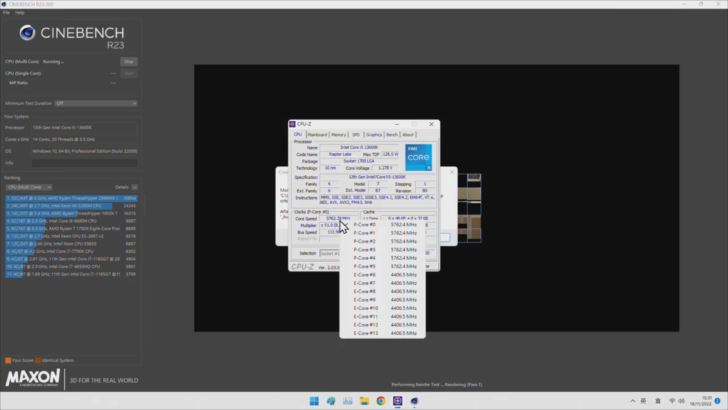Open the Selection socket dropdown in CPU-Z
The height and width of the screenshot is (410, 728).
(x=330, y=254)
